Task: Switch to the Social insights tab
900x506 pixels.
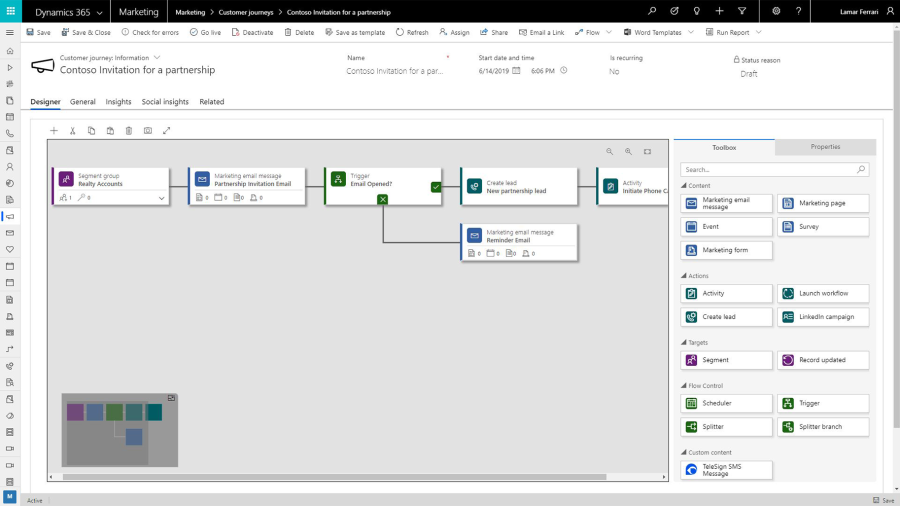Action: 165,102
